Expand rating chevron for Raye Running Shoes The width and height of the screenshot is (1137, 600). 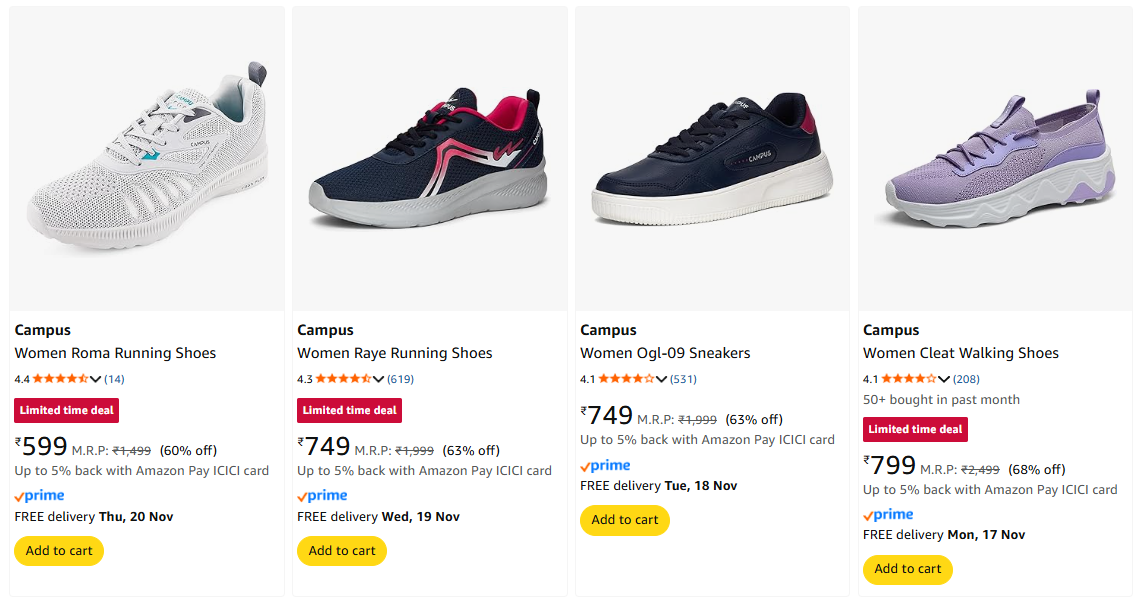tap(379, 379)
